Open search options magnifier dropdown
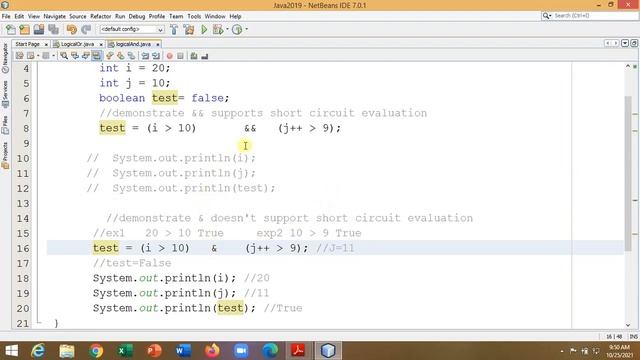This screenshot has width=640, height=360. 547,16
